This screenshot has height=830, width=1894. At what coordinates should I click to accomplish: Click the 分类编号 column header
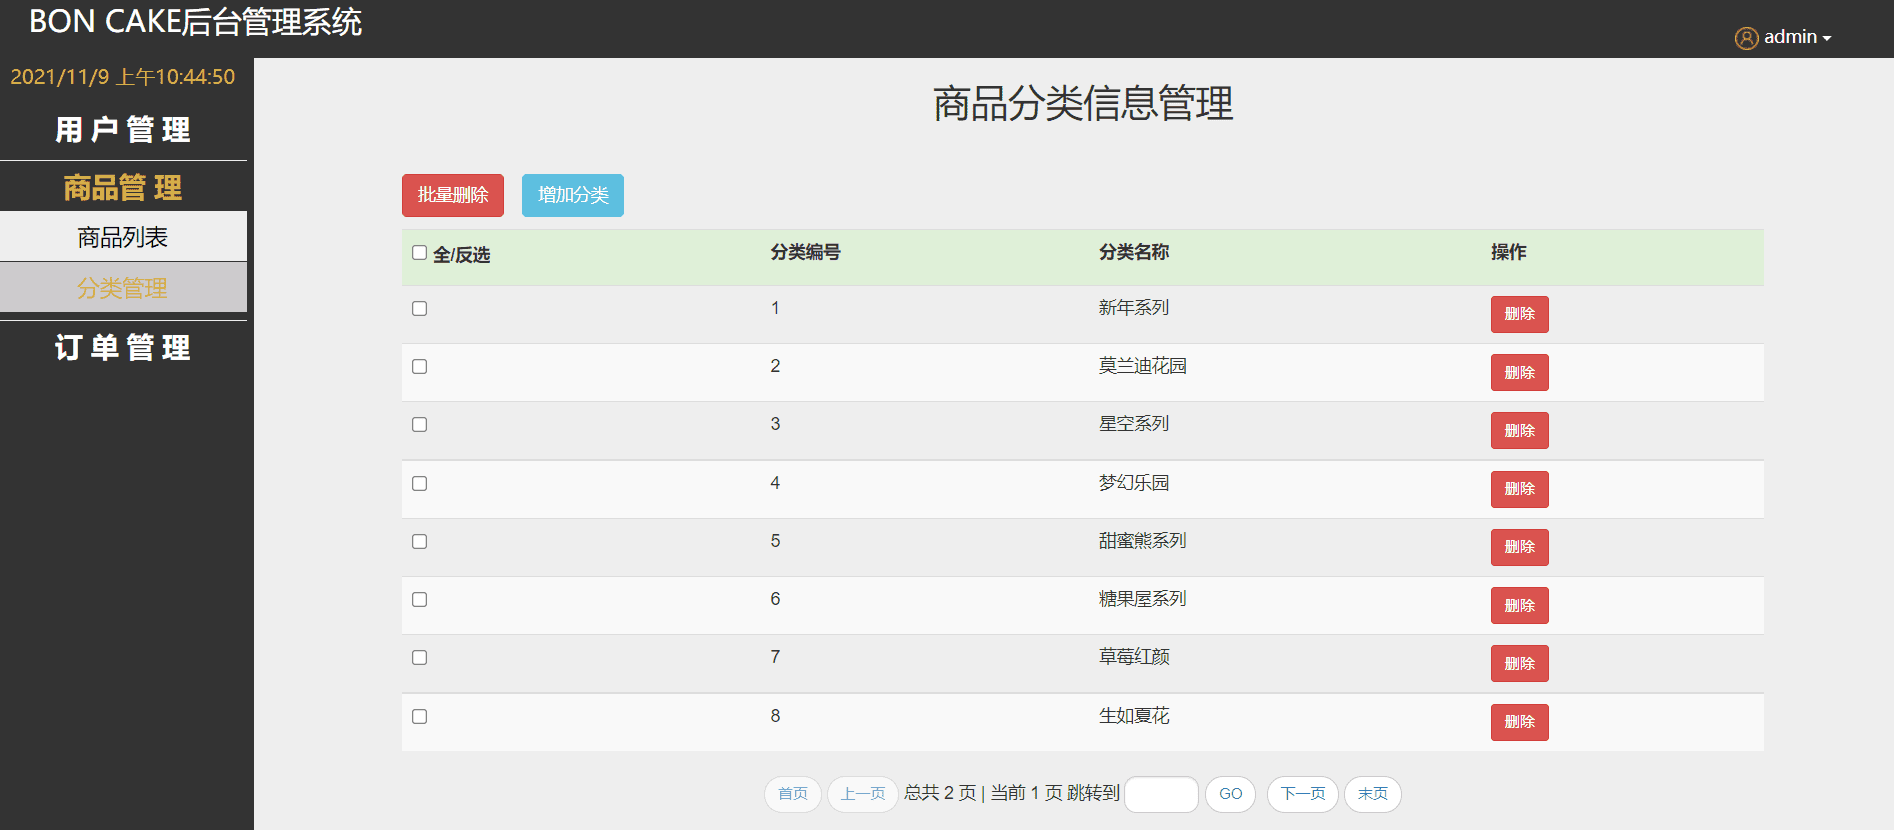805,252
